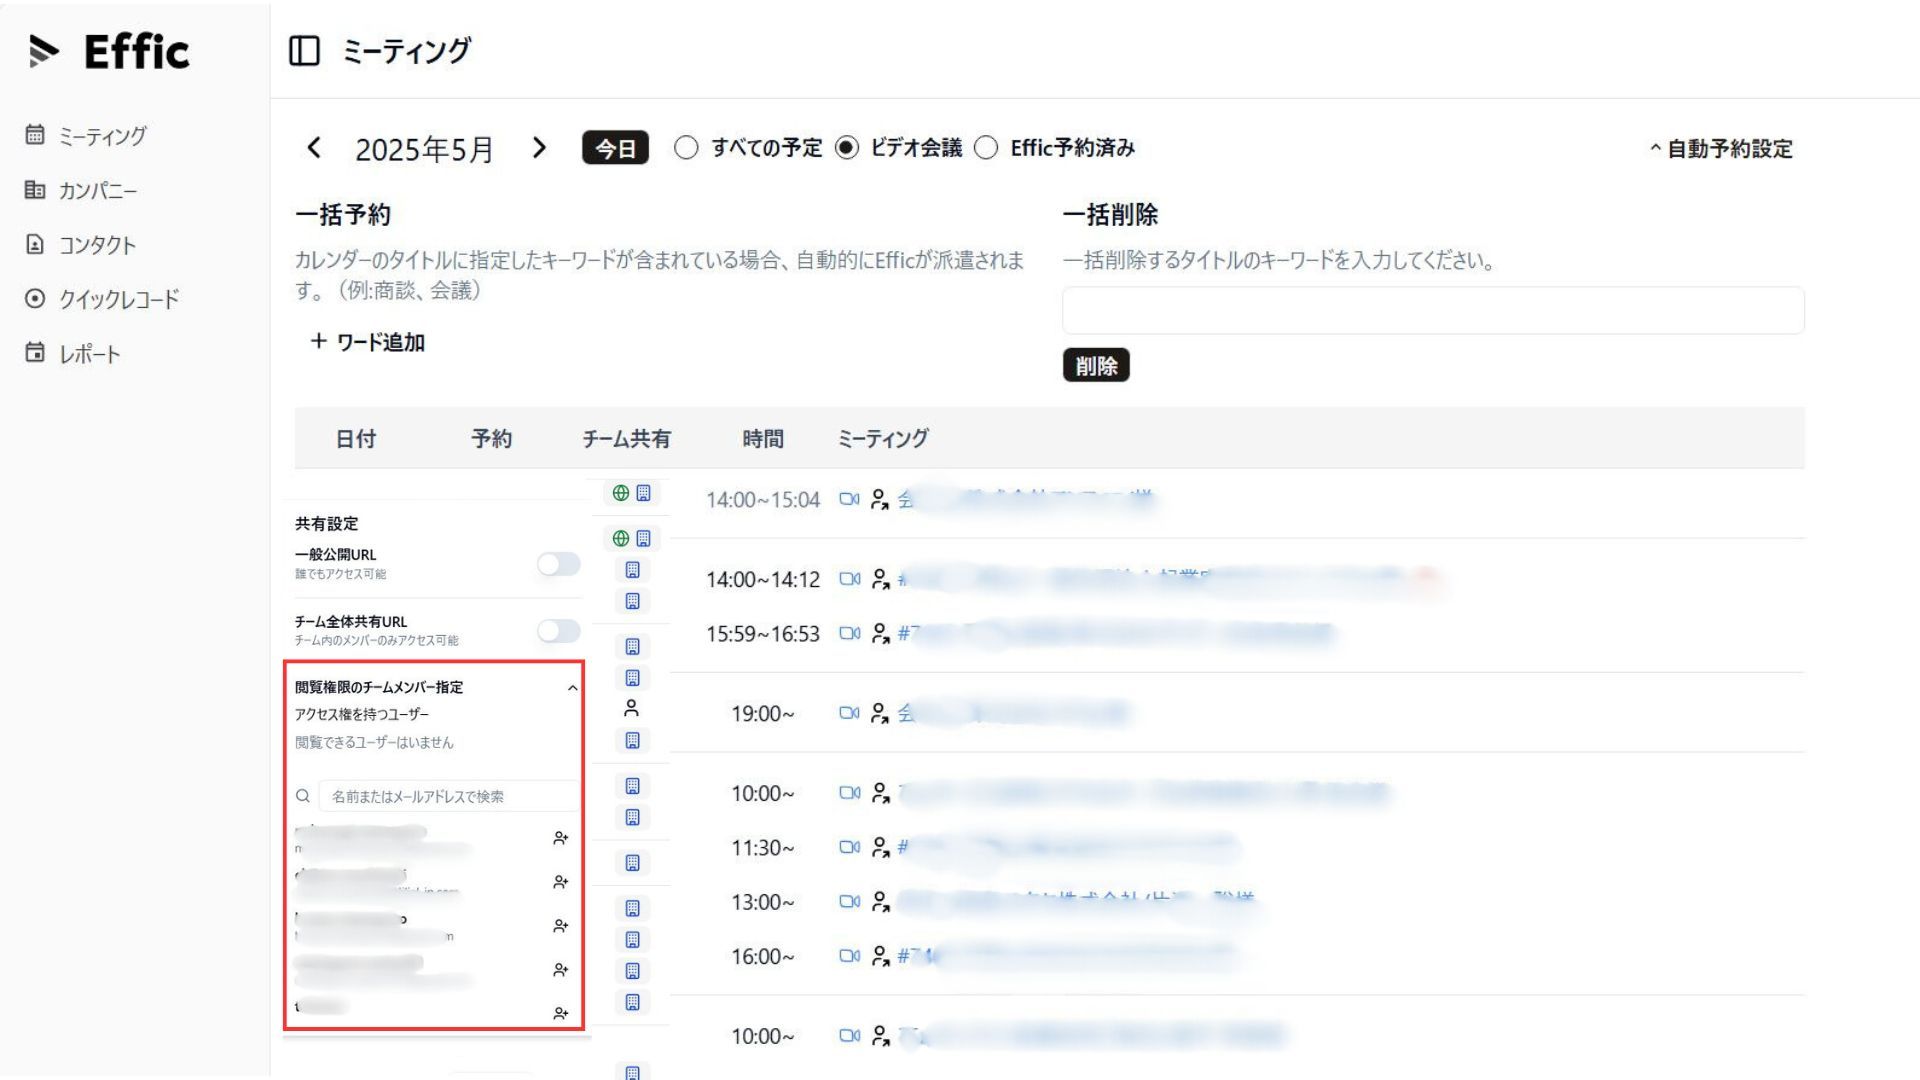Click the 削除 button

point(1096,366)
